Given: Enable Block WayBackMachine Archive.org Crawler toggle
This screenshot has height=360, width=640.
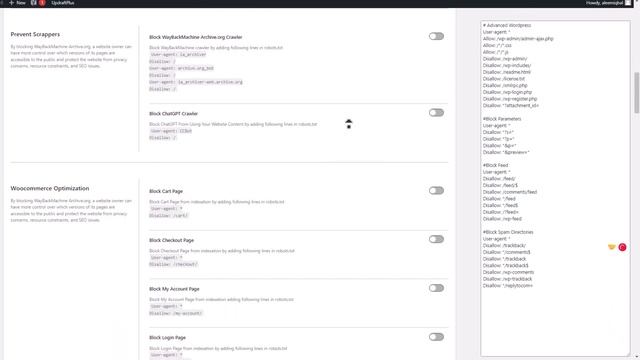Looking at the screenshot, I should (436, 36).
